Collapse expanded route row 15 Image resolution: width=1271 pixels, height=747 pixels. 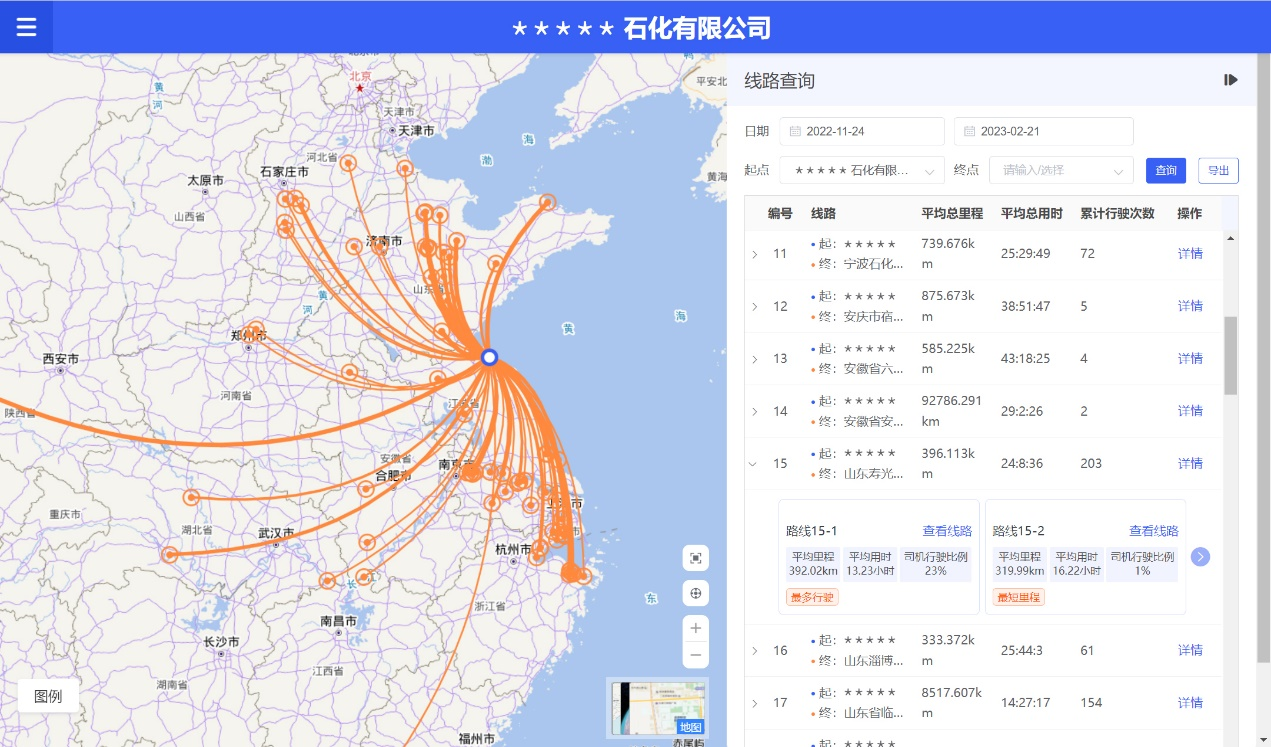(x=755, y=464)
